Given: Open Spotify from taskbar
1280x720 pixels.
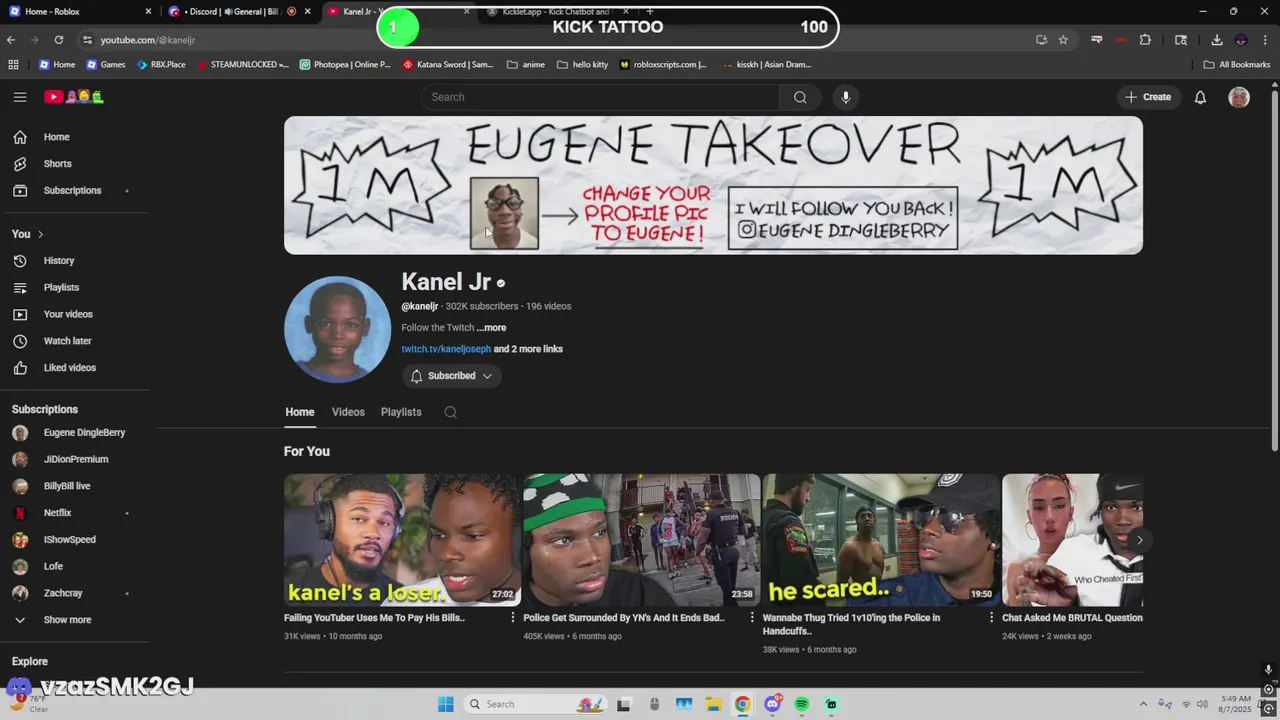Looking at the screenshot, I should click(x=802, y=704).
